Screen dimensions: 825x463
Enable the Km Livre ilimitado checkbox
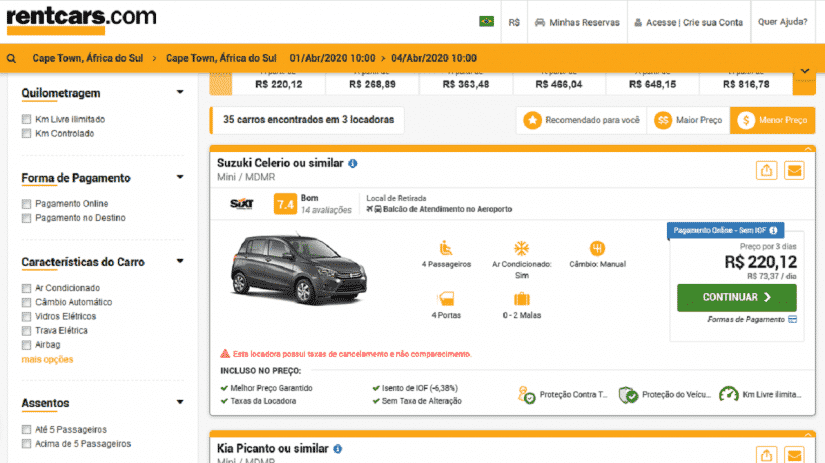pos(27,119)
